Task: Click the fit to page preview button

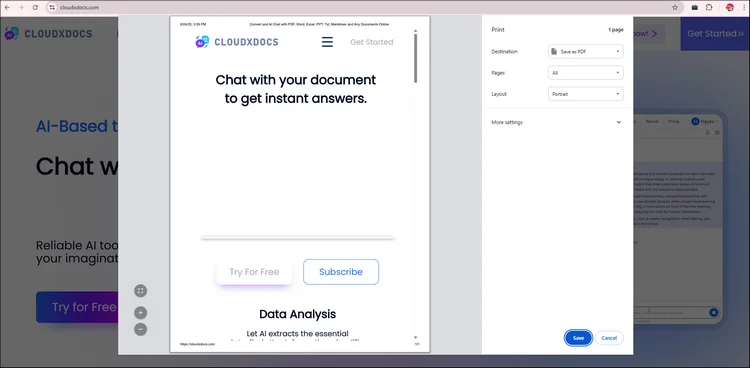Action: click(140, 290)
